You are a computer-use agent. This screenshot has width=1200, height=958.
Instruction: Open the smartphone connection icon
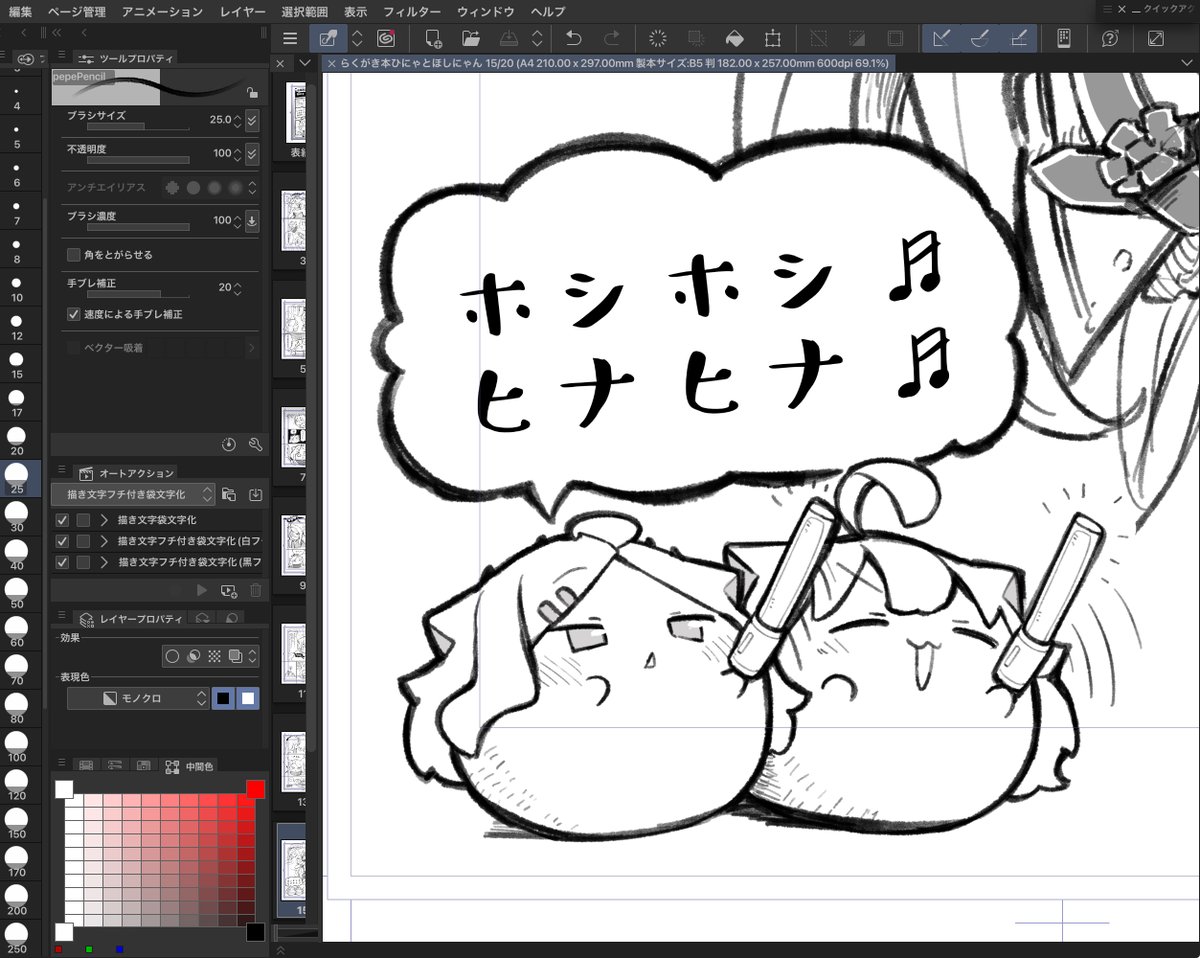point(1064,38)
